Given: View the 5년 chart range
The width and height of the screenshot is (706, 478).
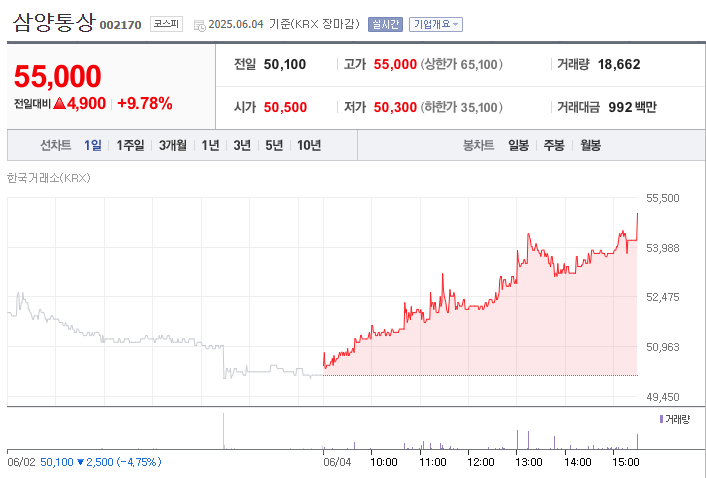Looking at the screenshot, I should pos(274,146).
